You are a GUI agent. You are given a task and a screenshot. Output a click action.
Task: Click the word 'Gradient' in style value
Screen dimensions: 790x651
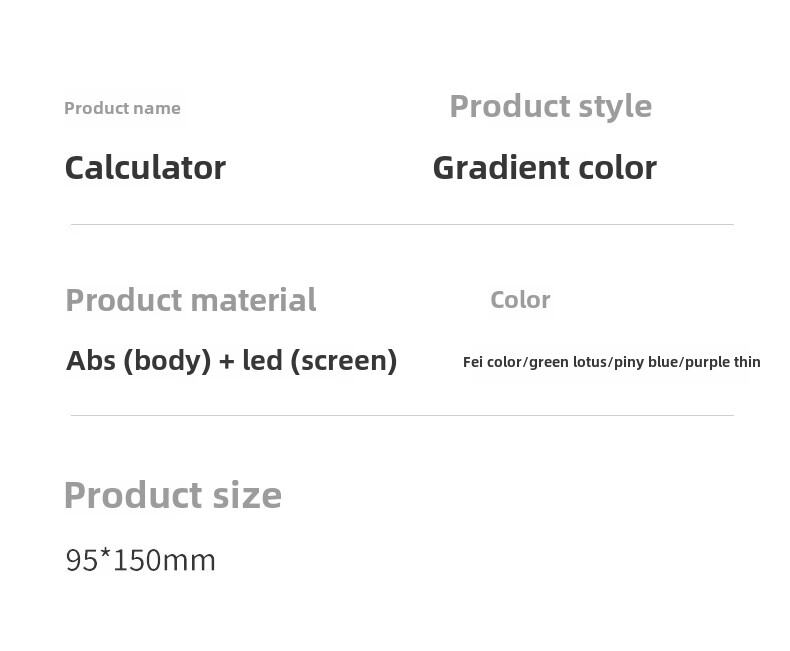coord(501,167)
